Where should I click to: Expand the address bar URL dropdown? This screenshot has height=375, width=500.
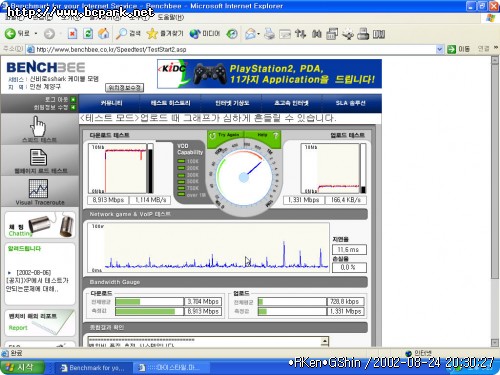(x=440, y=49)
